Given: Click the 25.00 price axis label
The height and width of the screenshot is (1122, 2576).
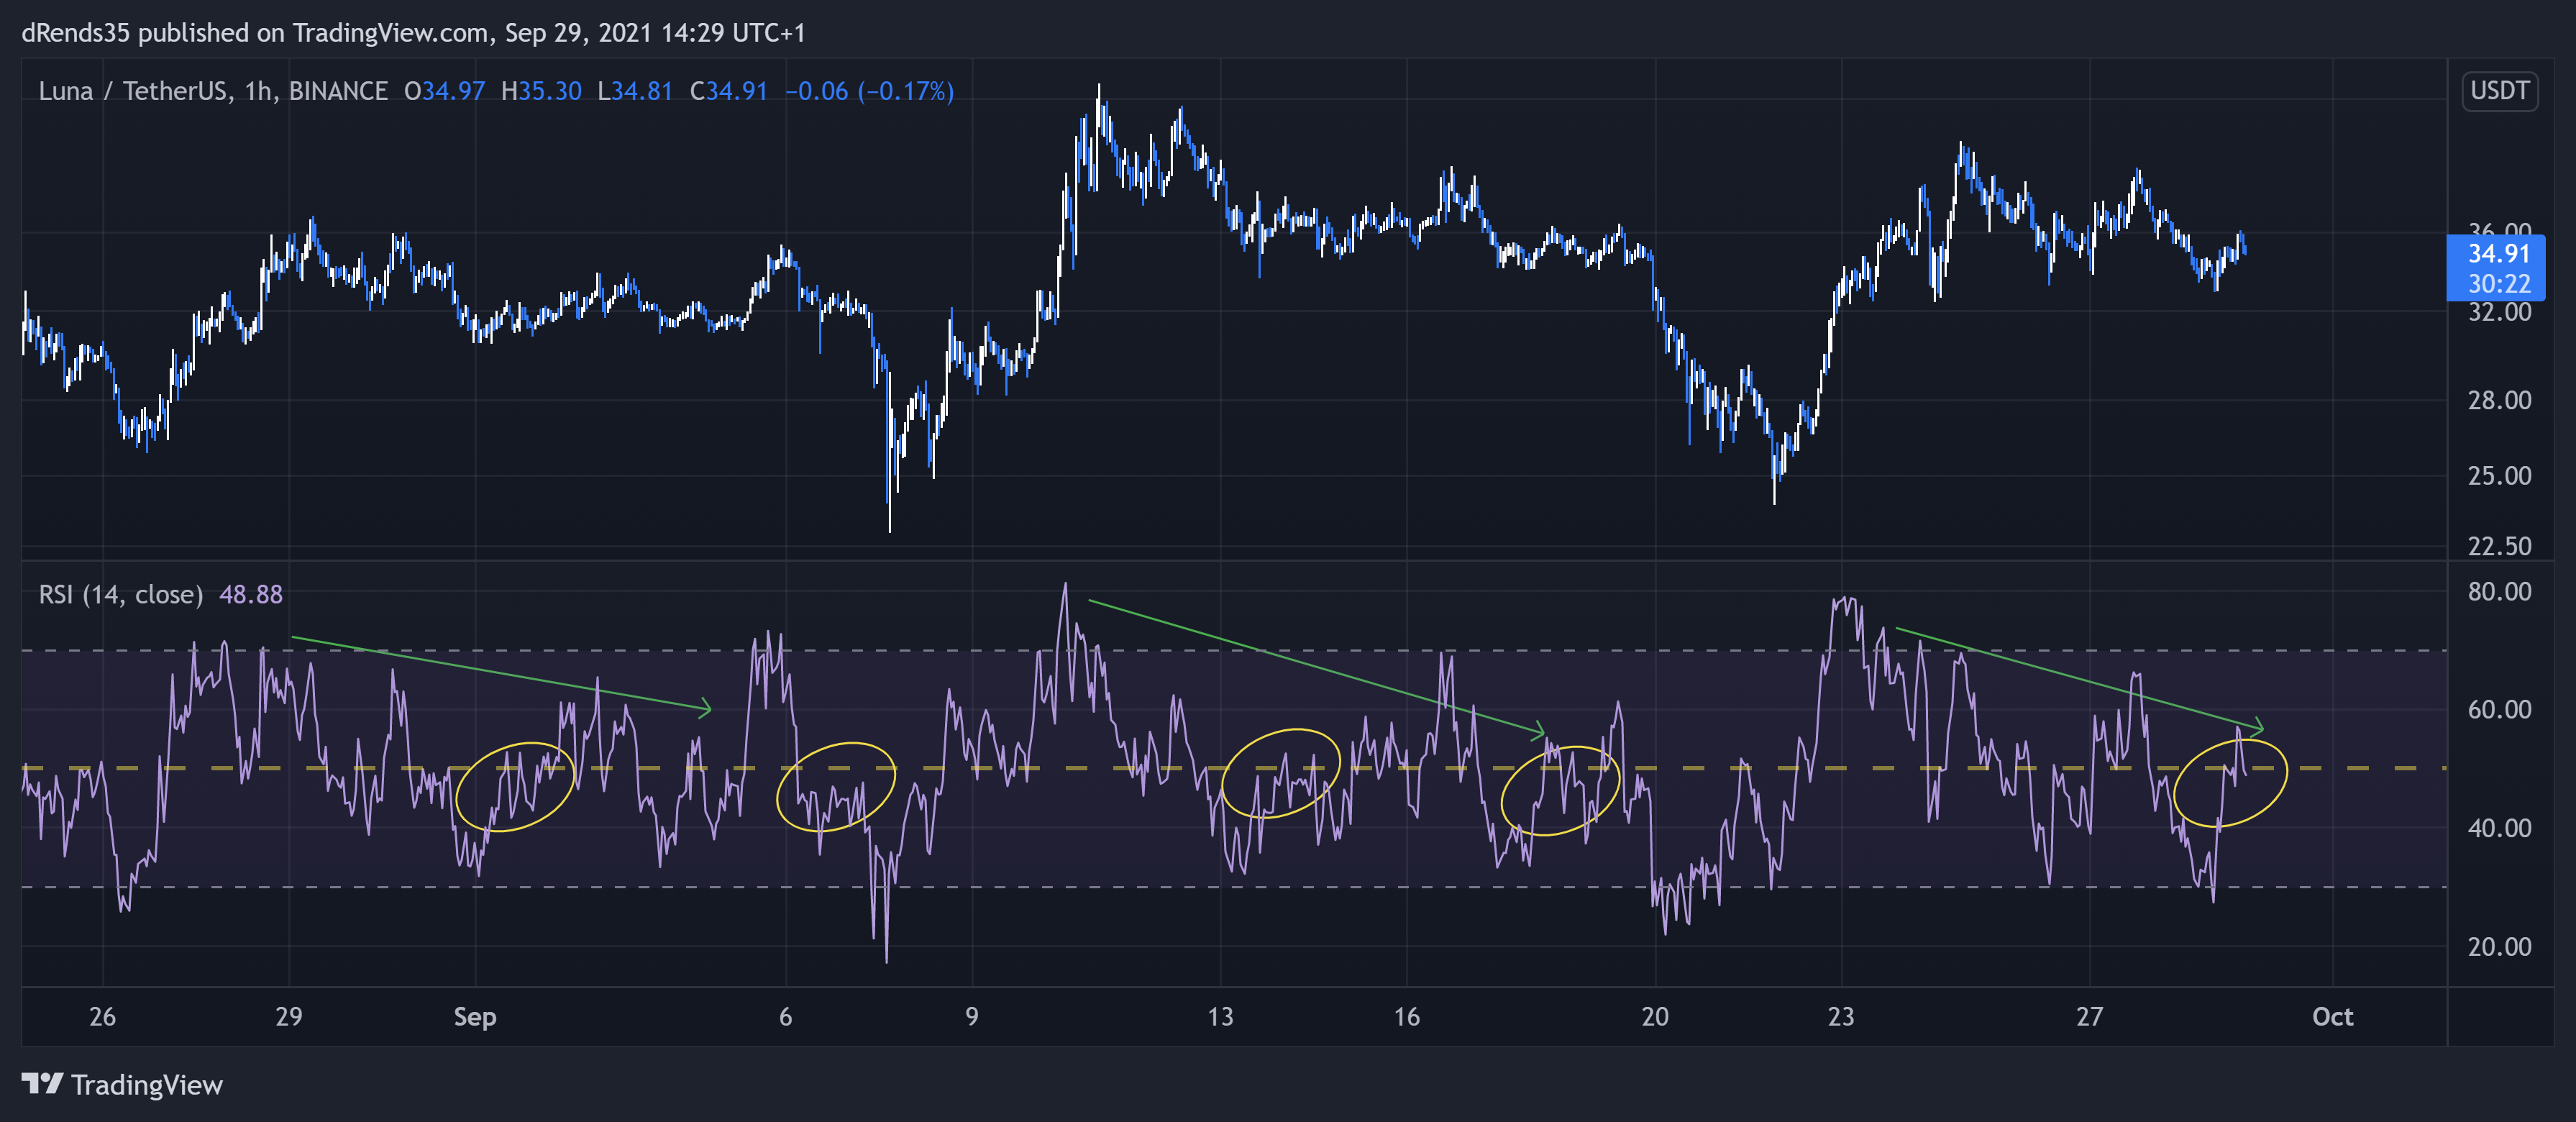Looking at the screenshot, I should click(x=2499, y=475).
